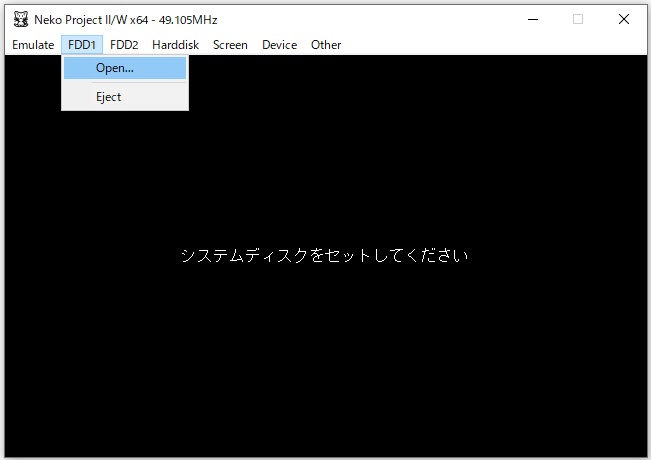Minimize the Neko Project II window

(x=533, y=19)
